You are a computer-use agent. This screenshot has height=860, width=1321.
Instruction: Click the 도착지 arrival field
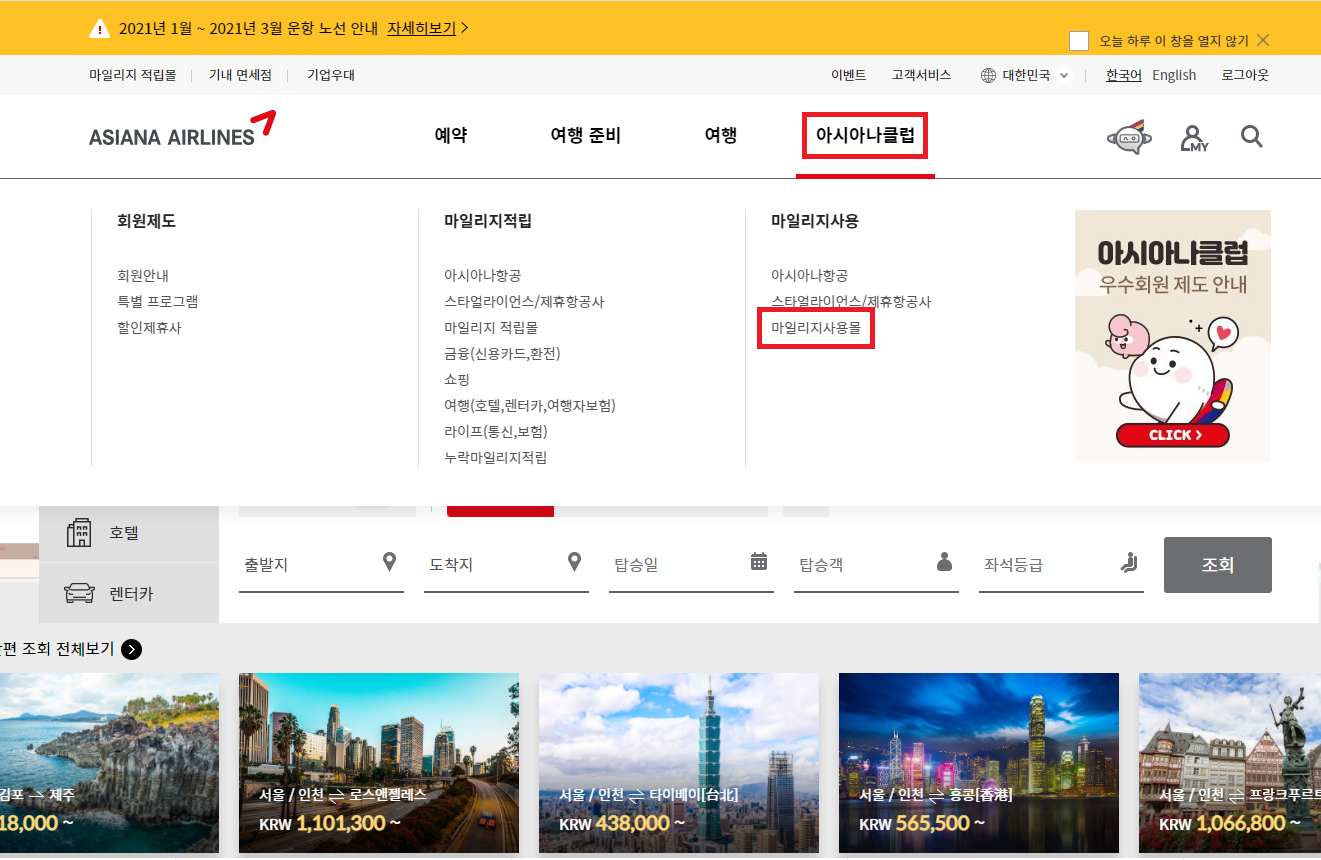pyautogui.click(x=506, y=565)
